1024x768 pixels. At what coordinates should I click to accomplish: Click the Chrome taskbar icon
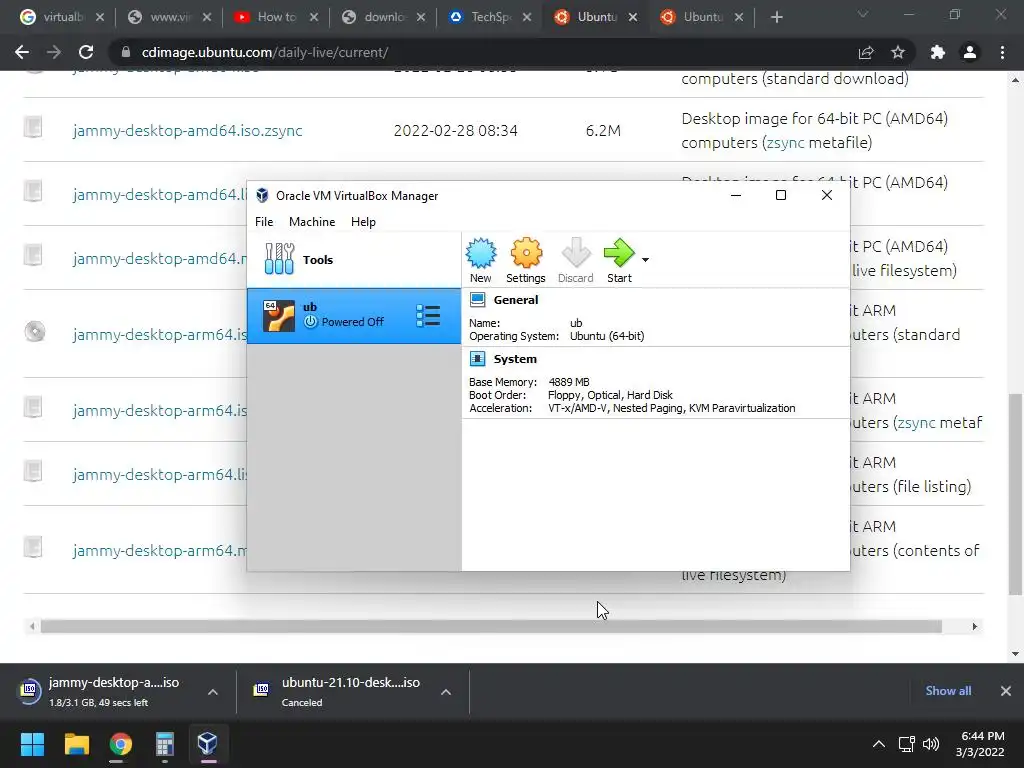click(121, 744)
